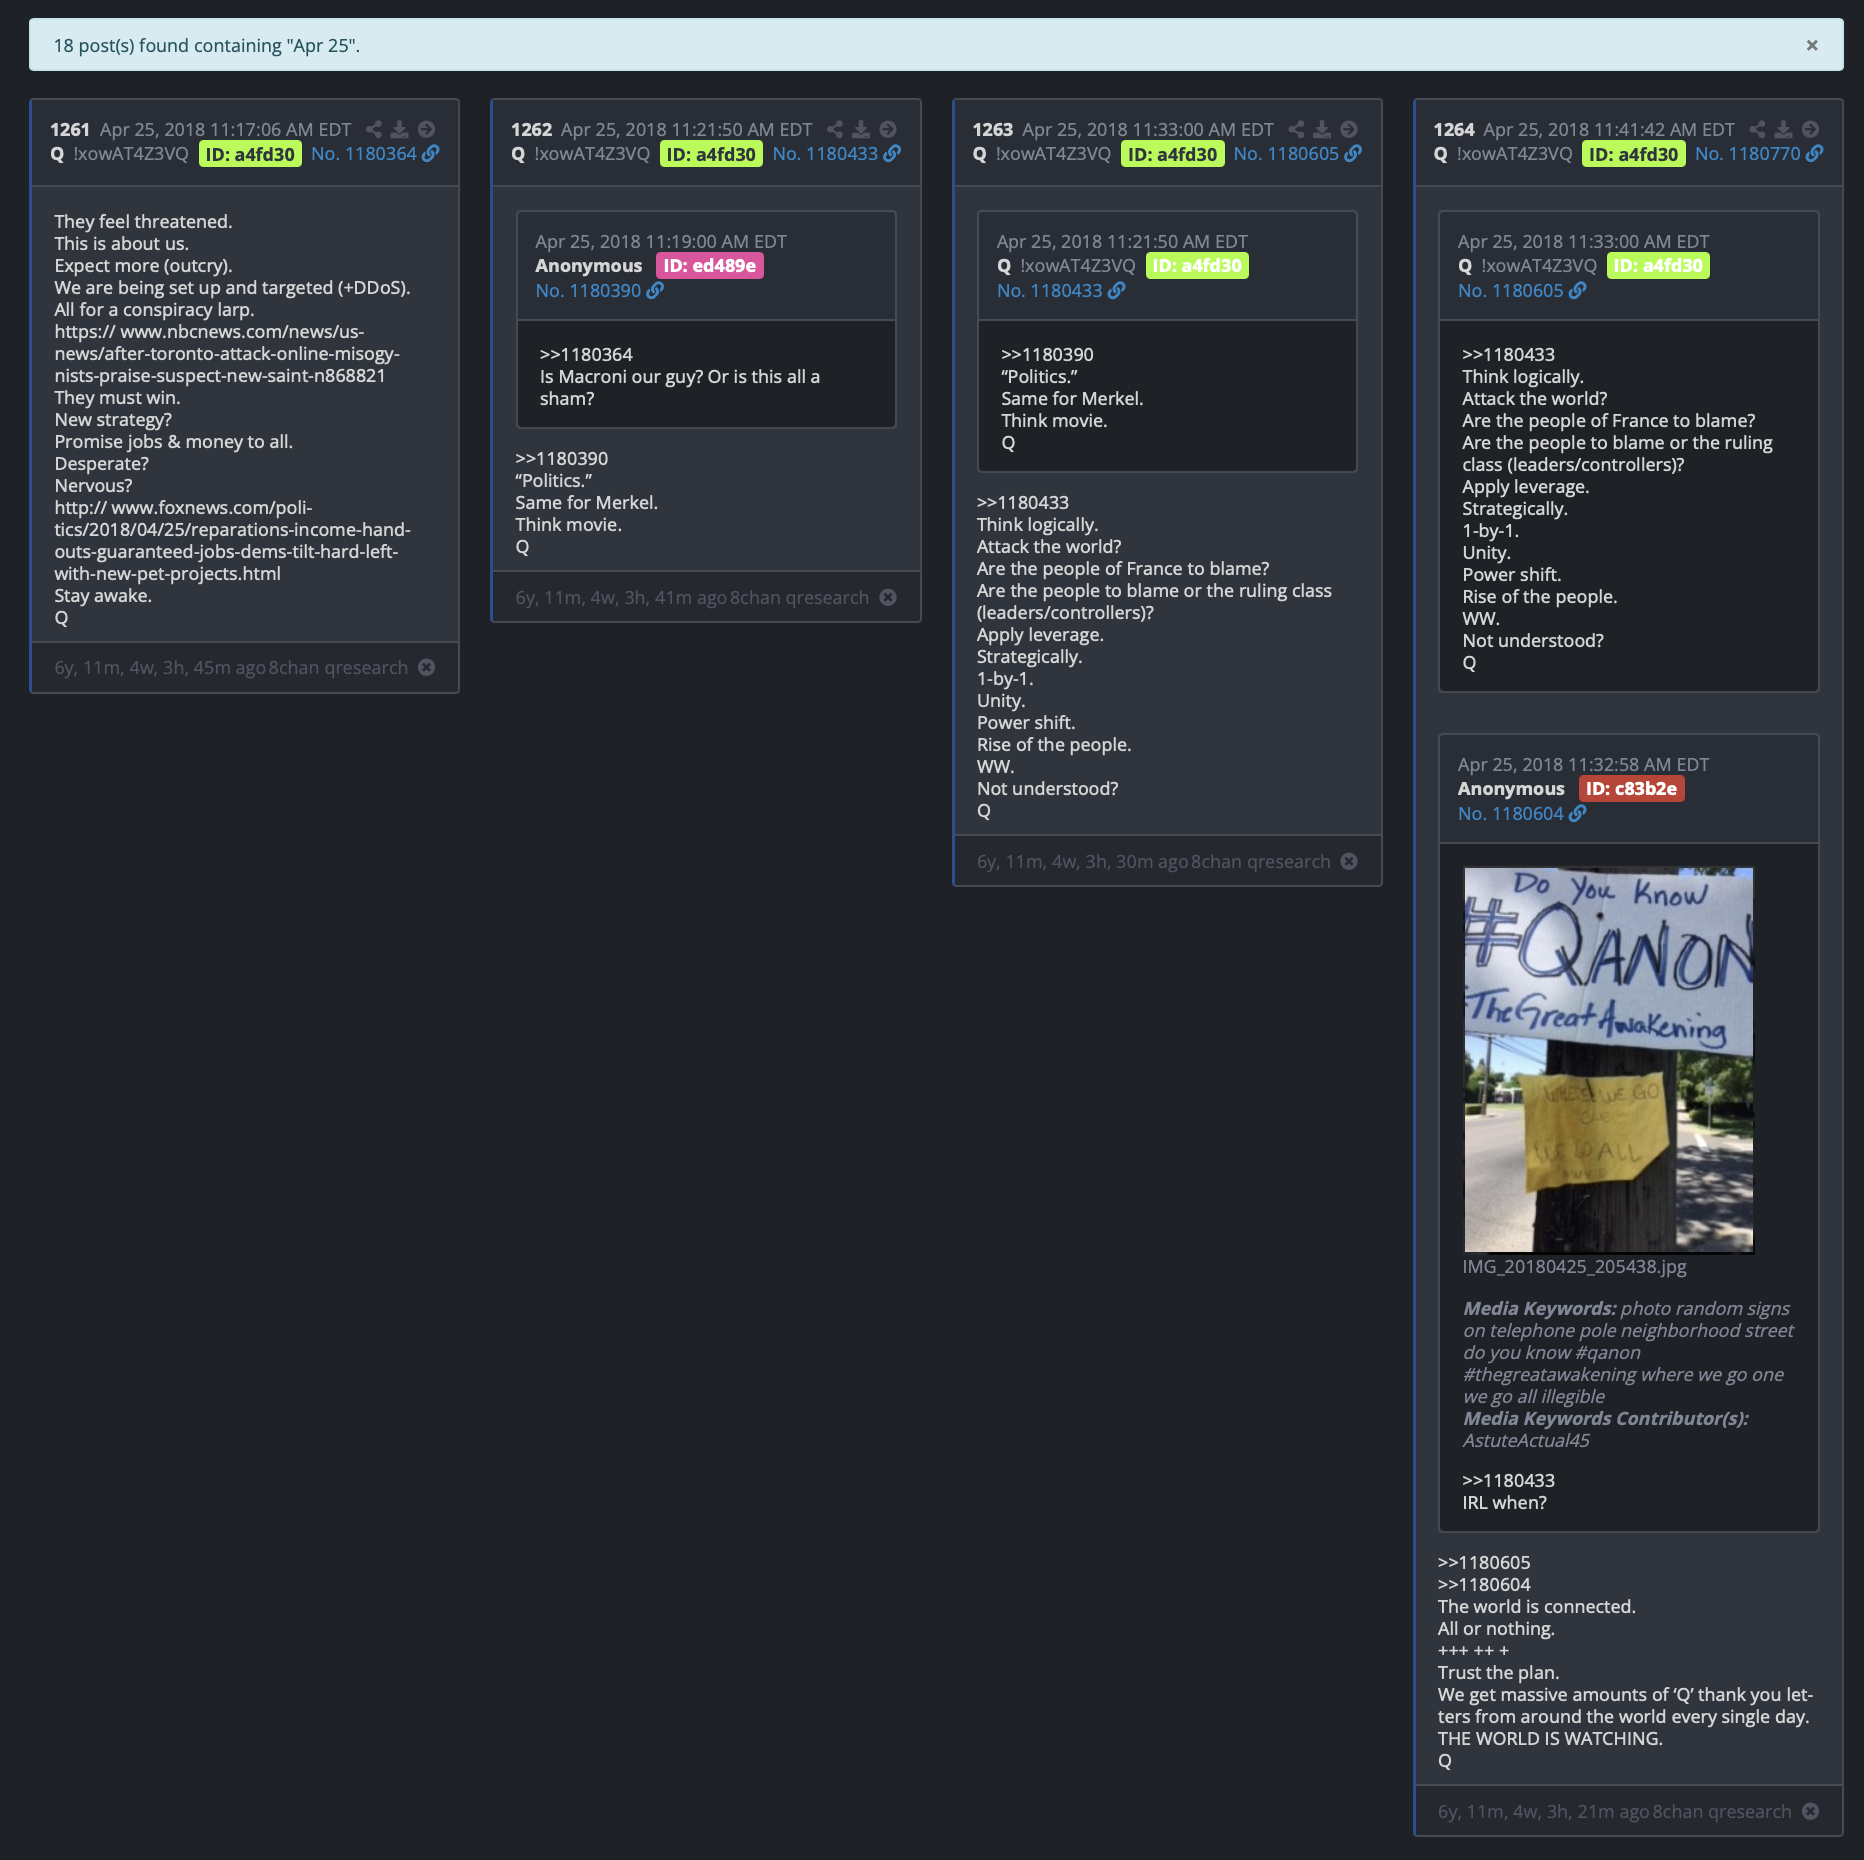1864x1860 pixels.
Task: Click post number 1262 in header
Action: 531,130
